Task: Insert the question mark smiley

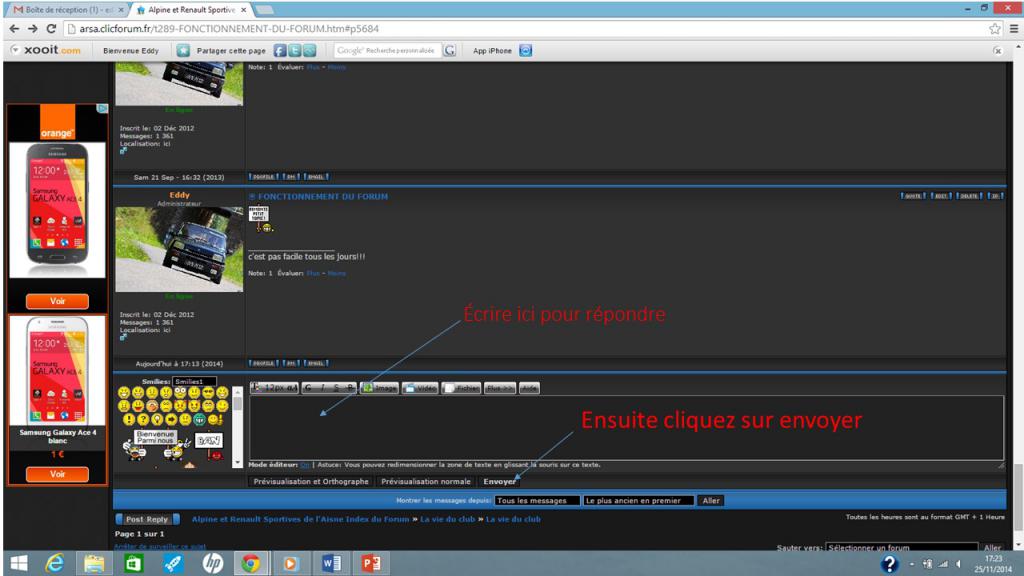Action: point(142,419)
